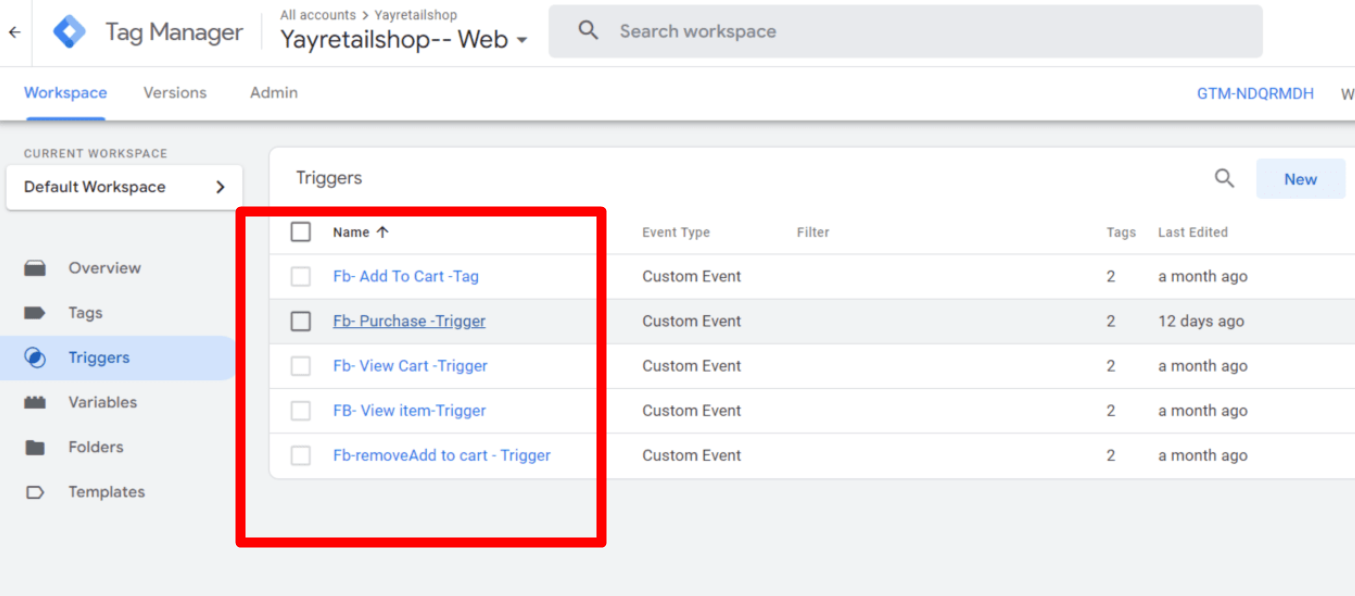
Task: Click the Overview sidebar icon
Action: [x=35, y=268]
